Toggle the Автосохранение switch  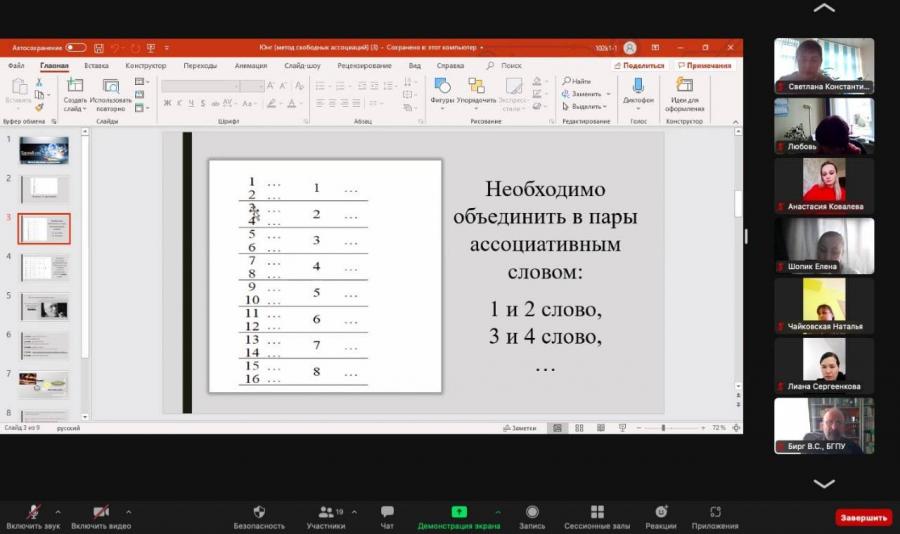(76, 48)
